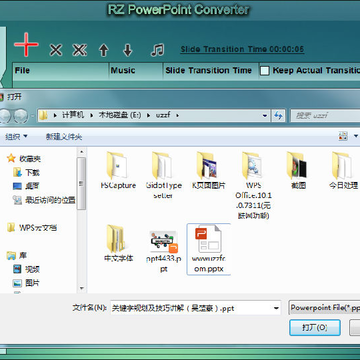The image size is (360, 360).
Task: Toggle Keep Actual Transition checkbox
Action: [x=264, y=71]
